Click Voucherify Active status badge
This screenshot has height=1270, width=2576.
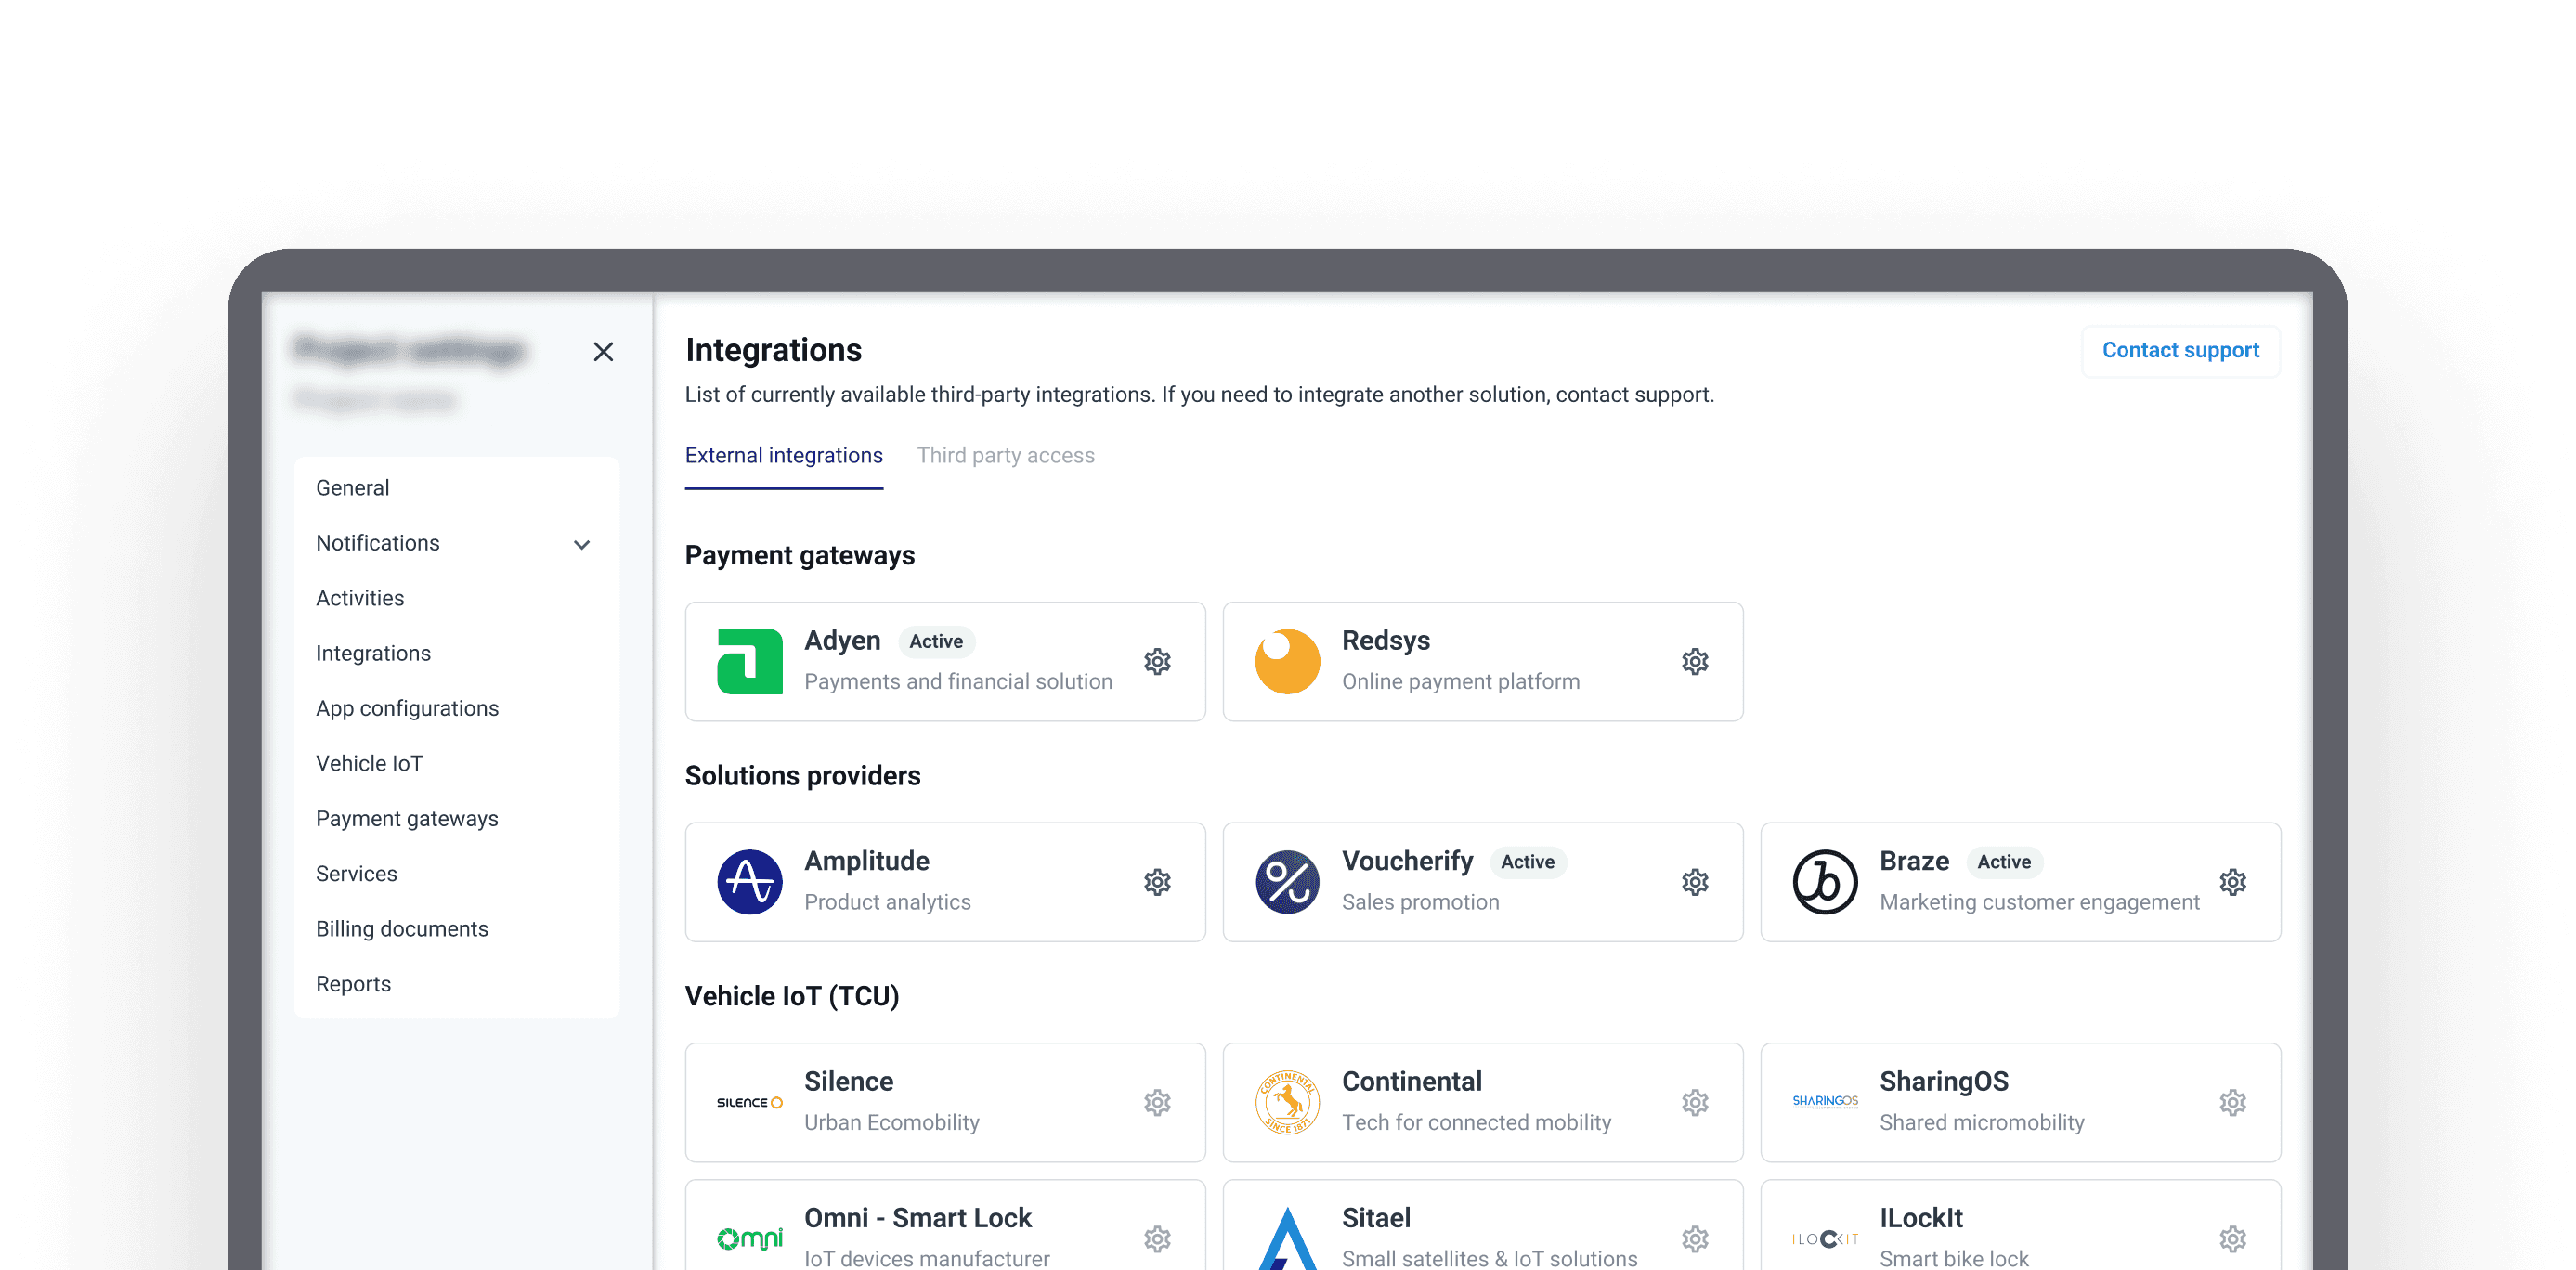point(1527,862)
